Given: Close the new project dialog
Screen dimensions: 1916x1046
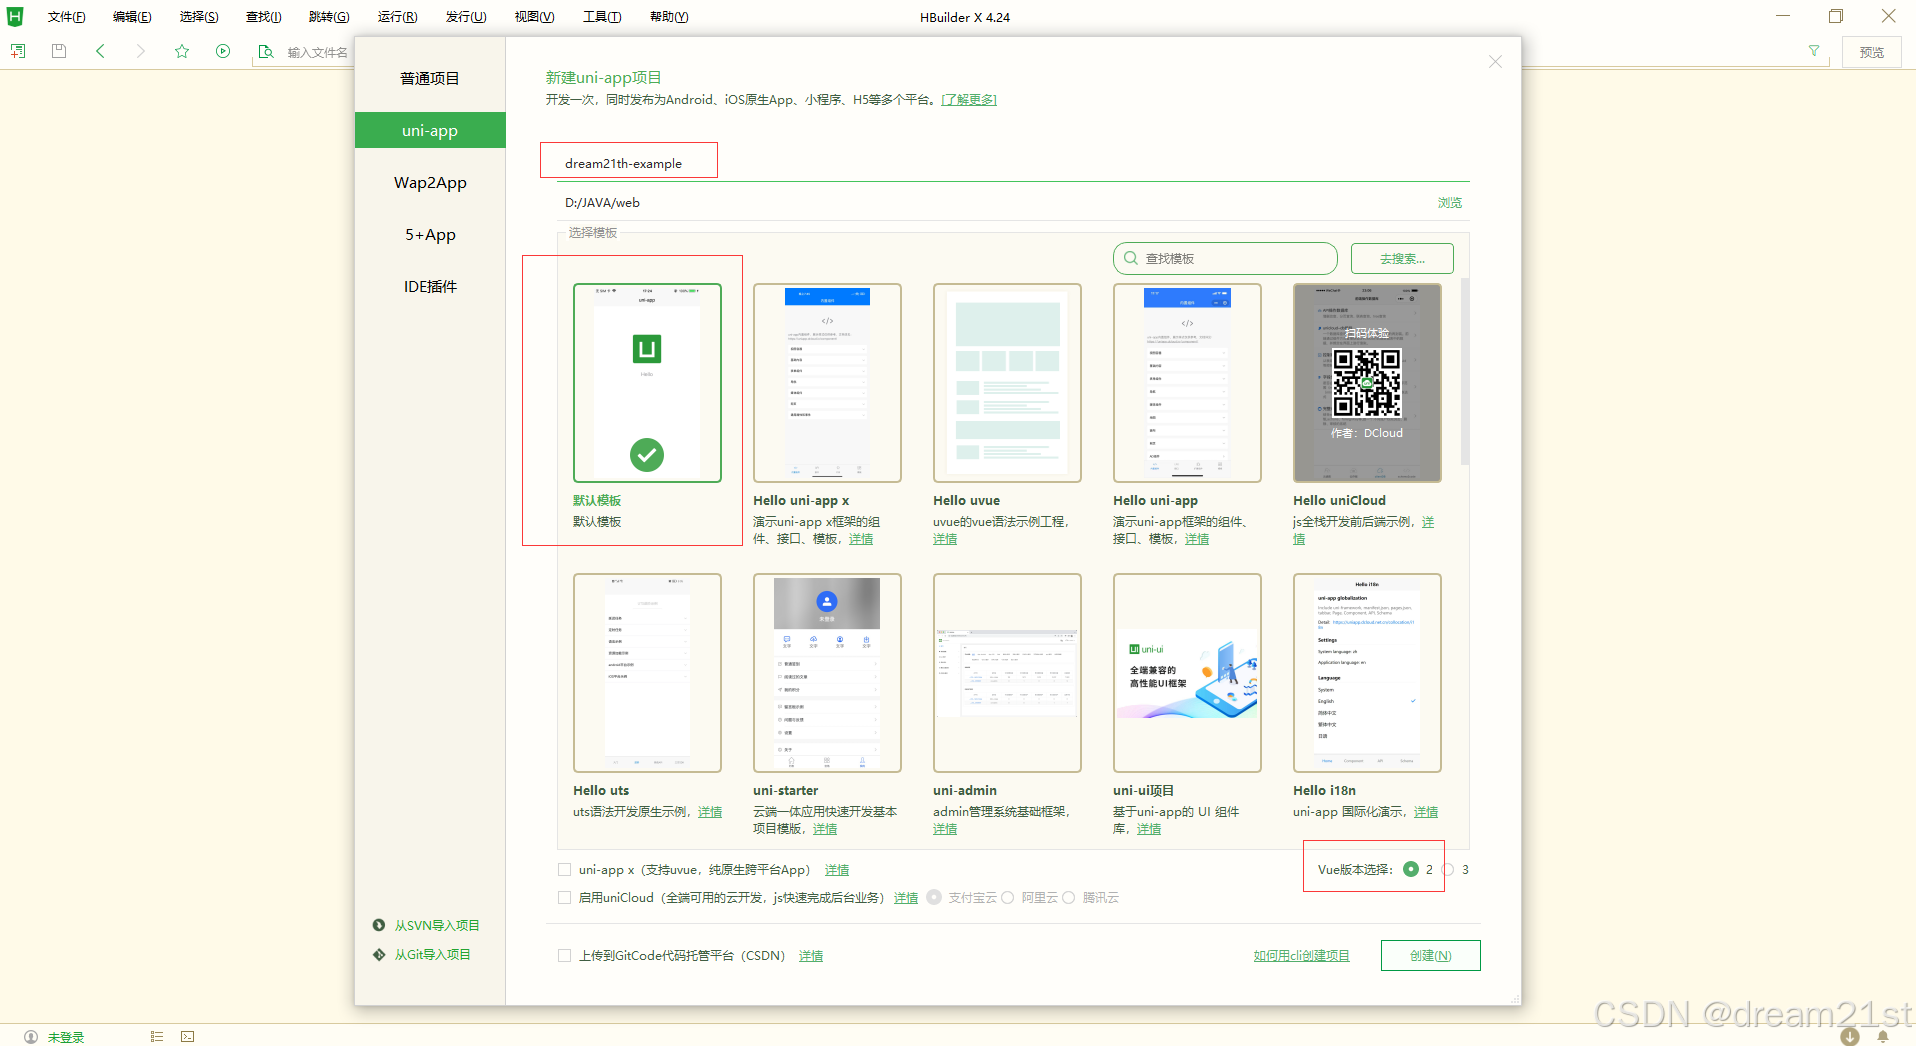Looking at the screenshot, I should tap(1495, 62).
